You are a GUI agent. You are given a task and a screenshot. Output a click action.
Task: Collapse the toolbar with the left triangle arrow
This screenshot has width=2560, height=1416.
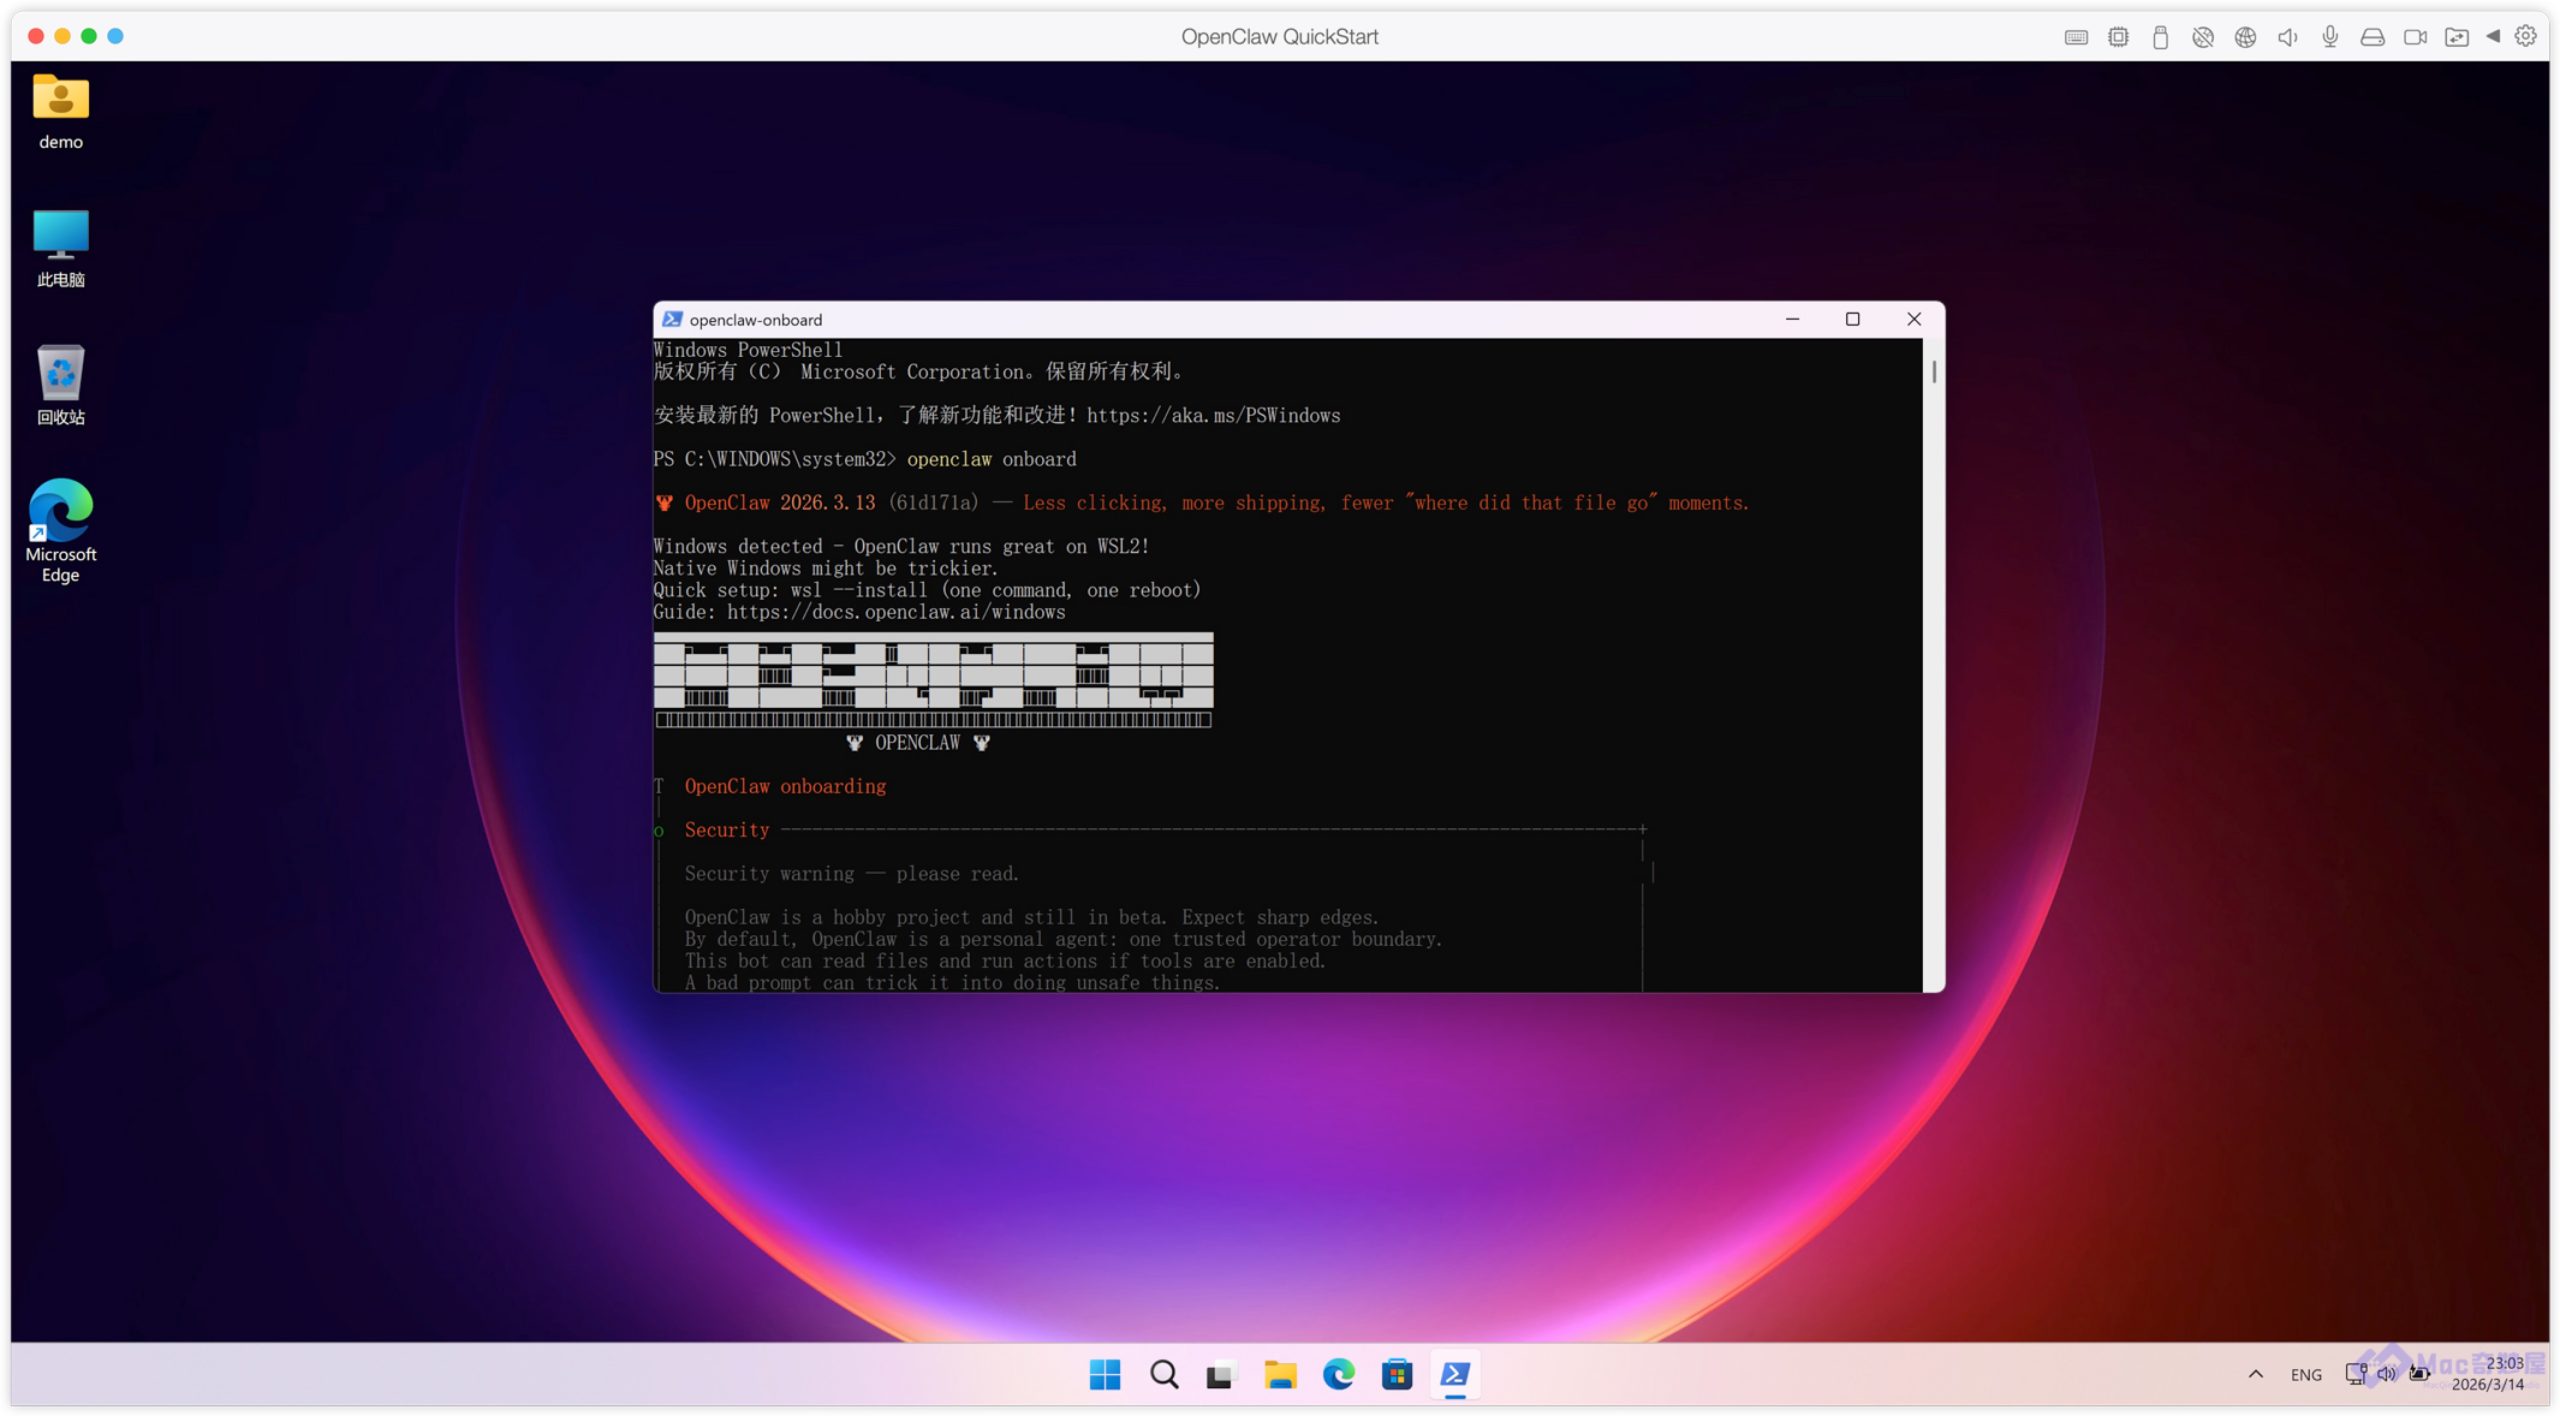coord(2493,36)
